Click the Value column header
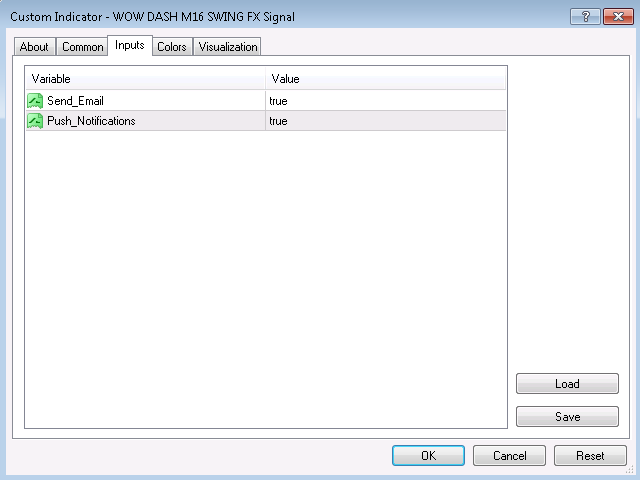Image resolution: width=640 pixels, height=480 pixels. (386, 78)
